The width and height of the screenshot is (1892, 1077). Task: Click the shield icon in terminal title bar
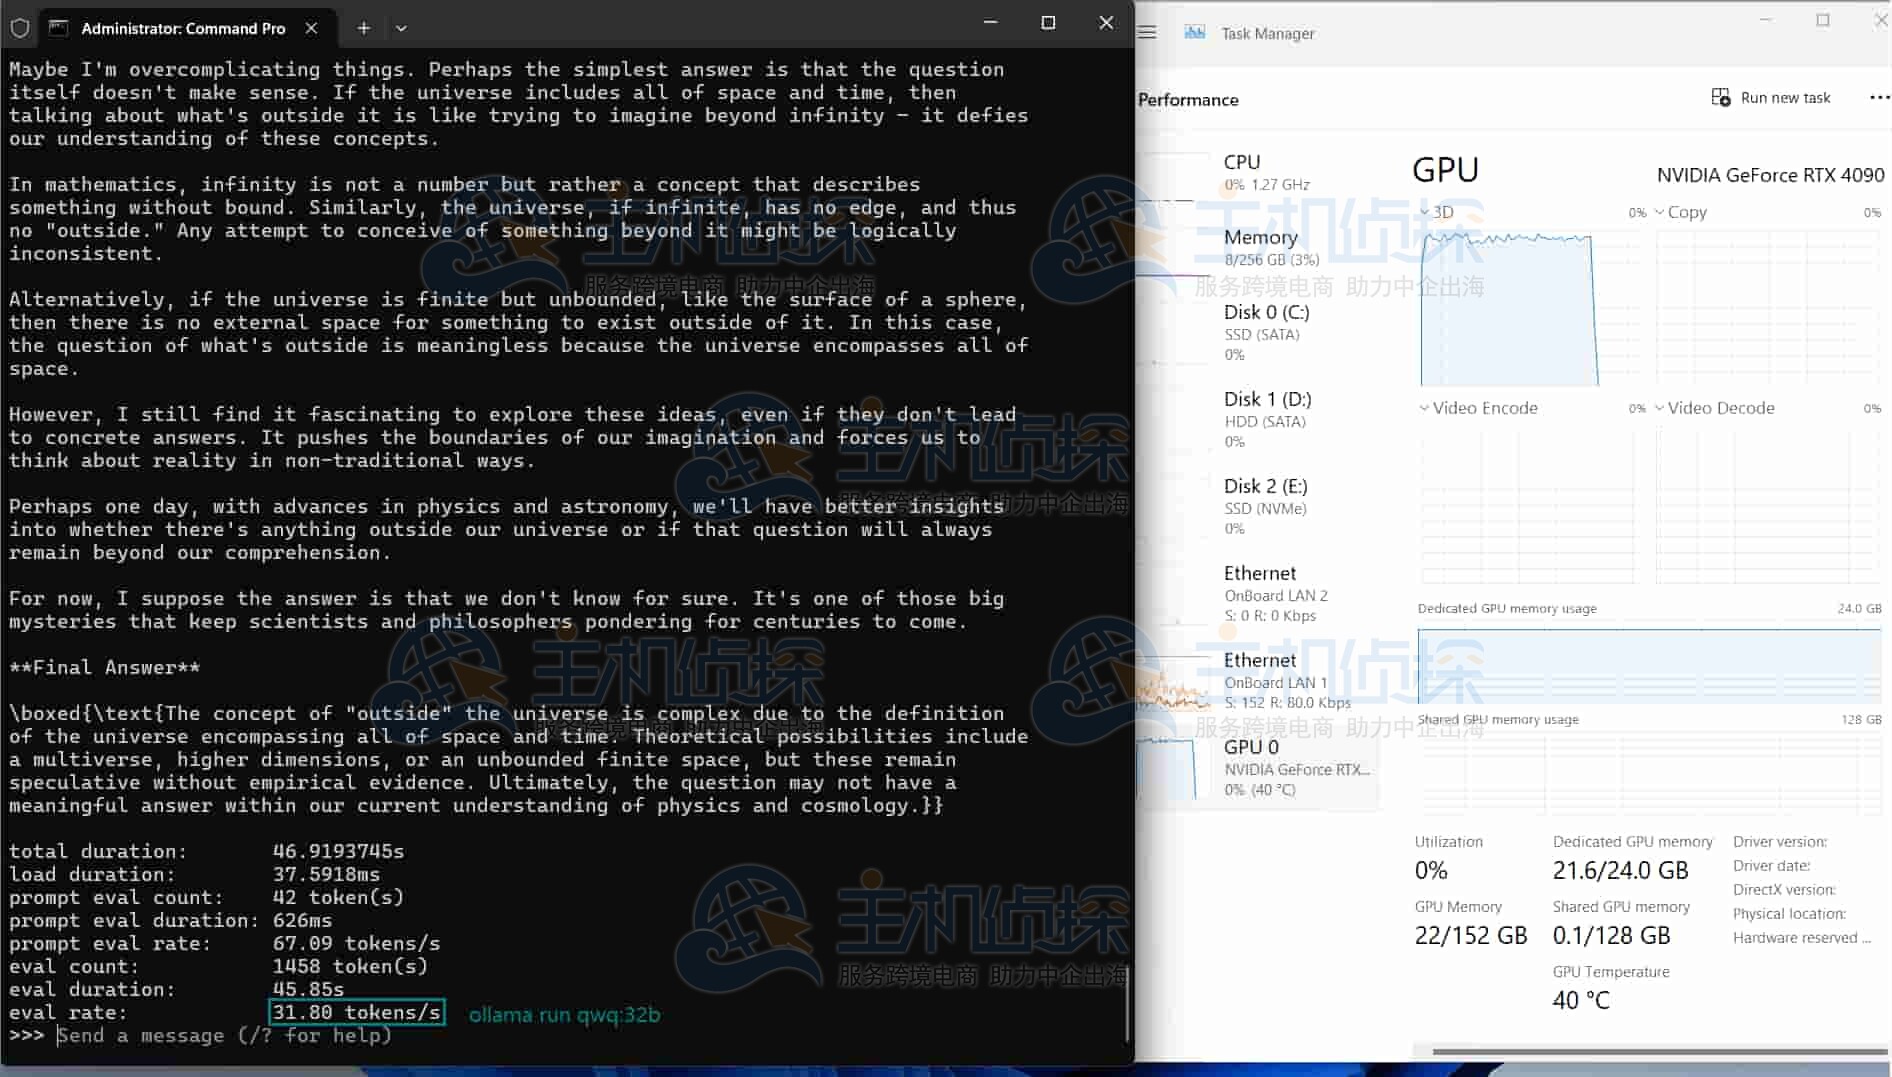[20, 28]
